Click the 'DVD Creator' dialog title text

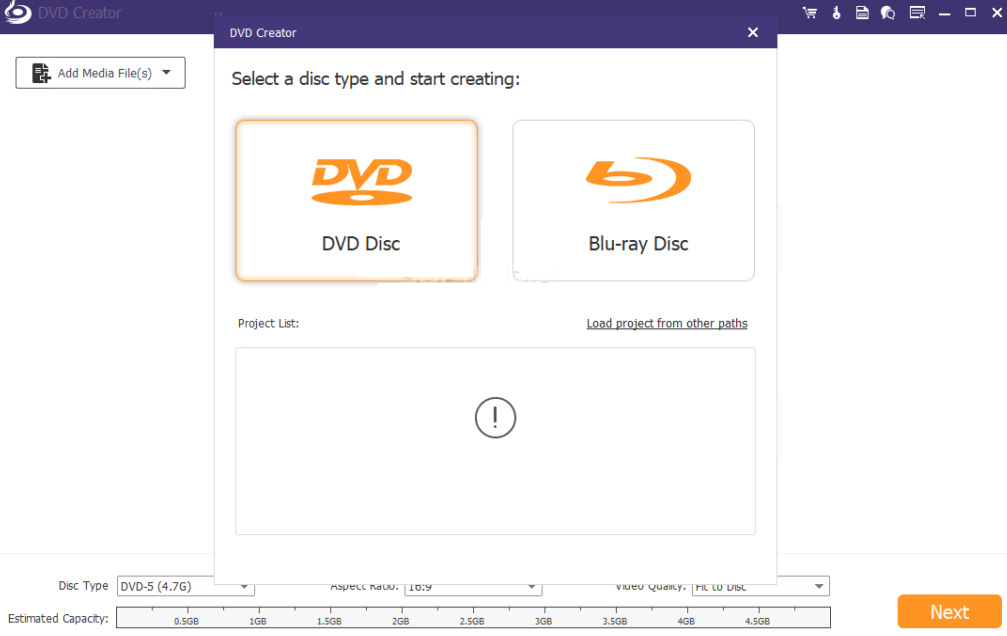263,33
